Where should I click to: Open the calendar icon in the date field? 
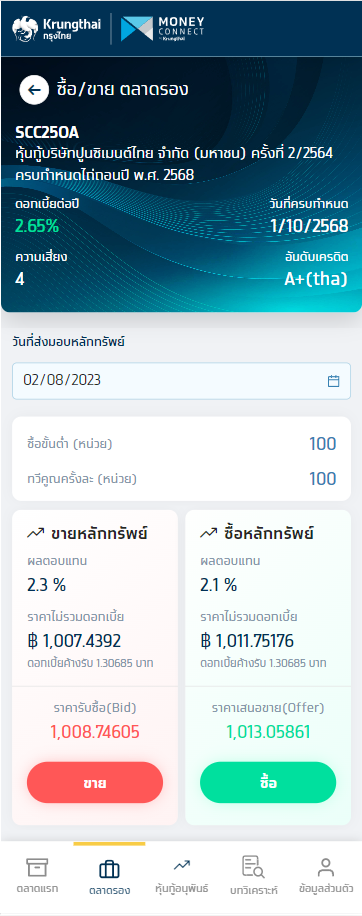point(333,381)
